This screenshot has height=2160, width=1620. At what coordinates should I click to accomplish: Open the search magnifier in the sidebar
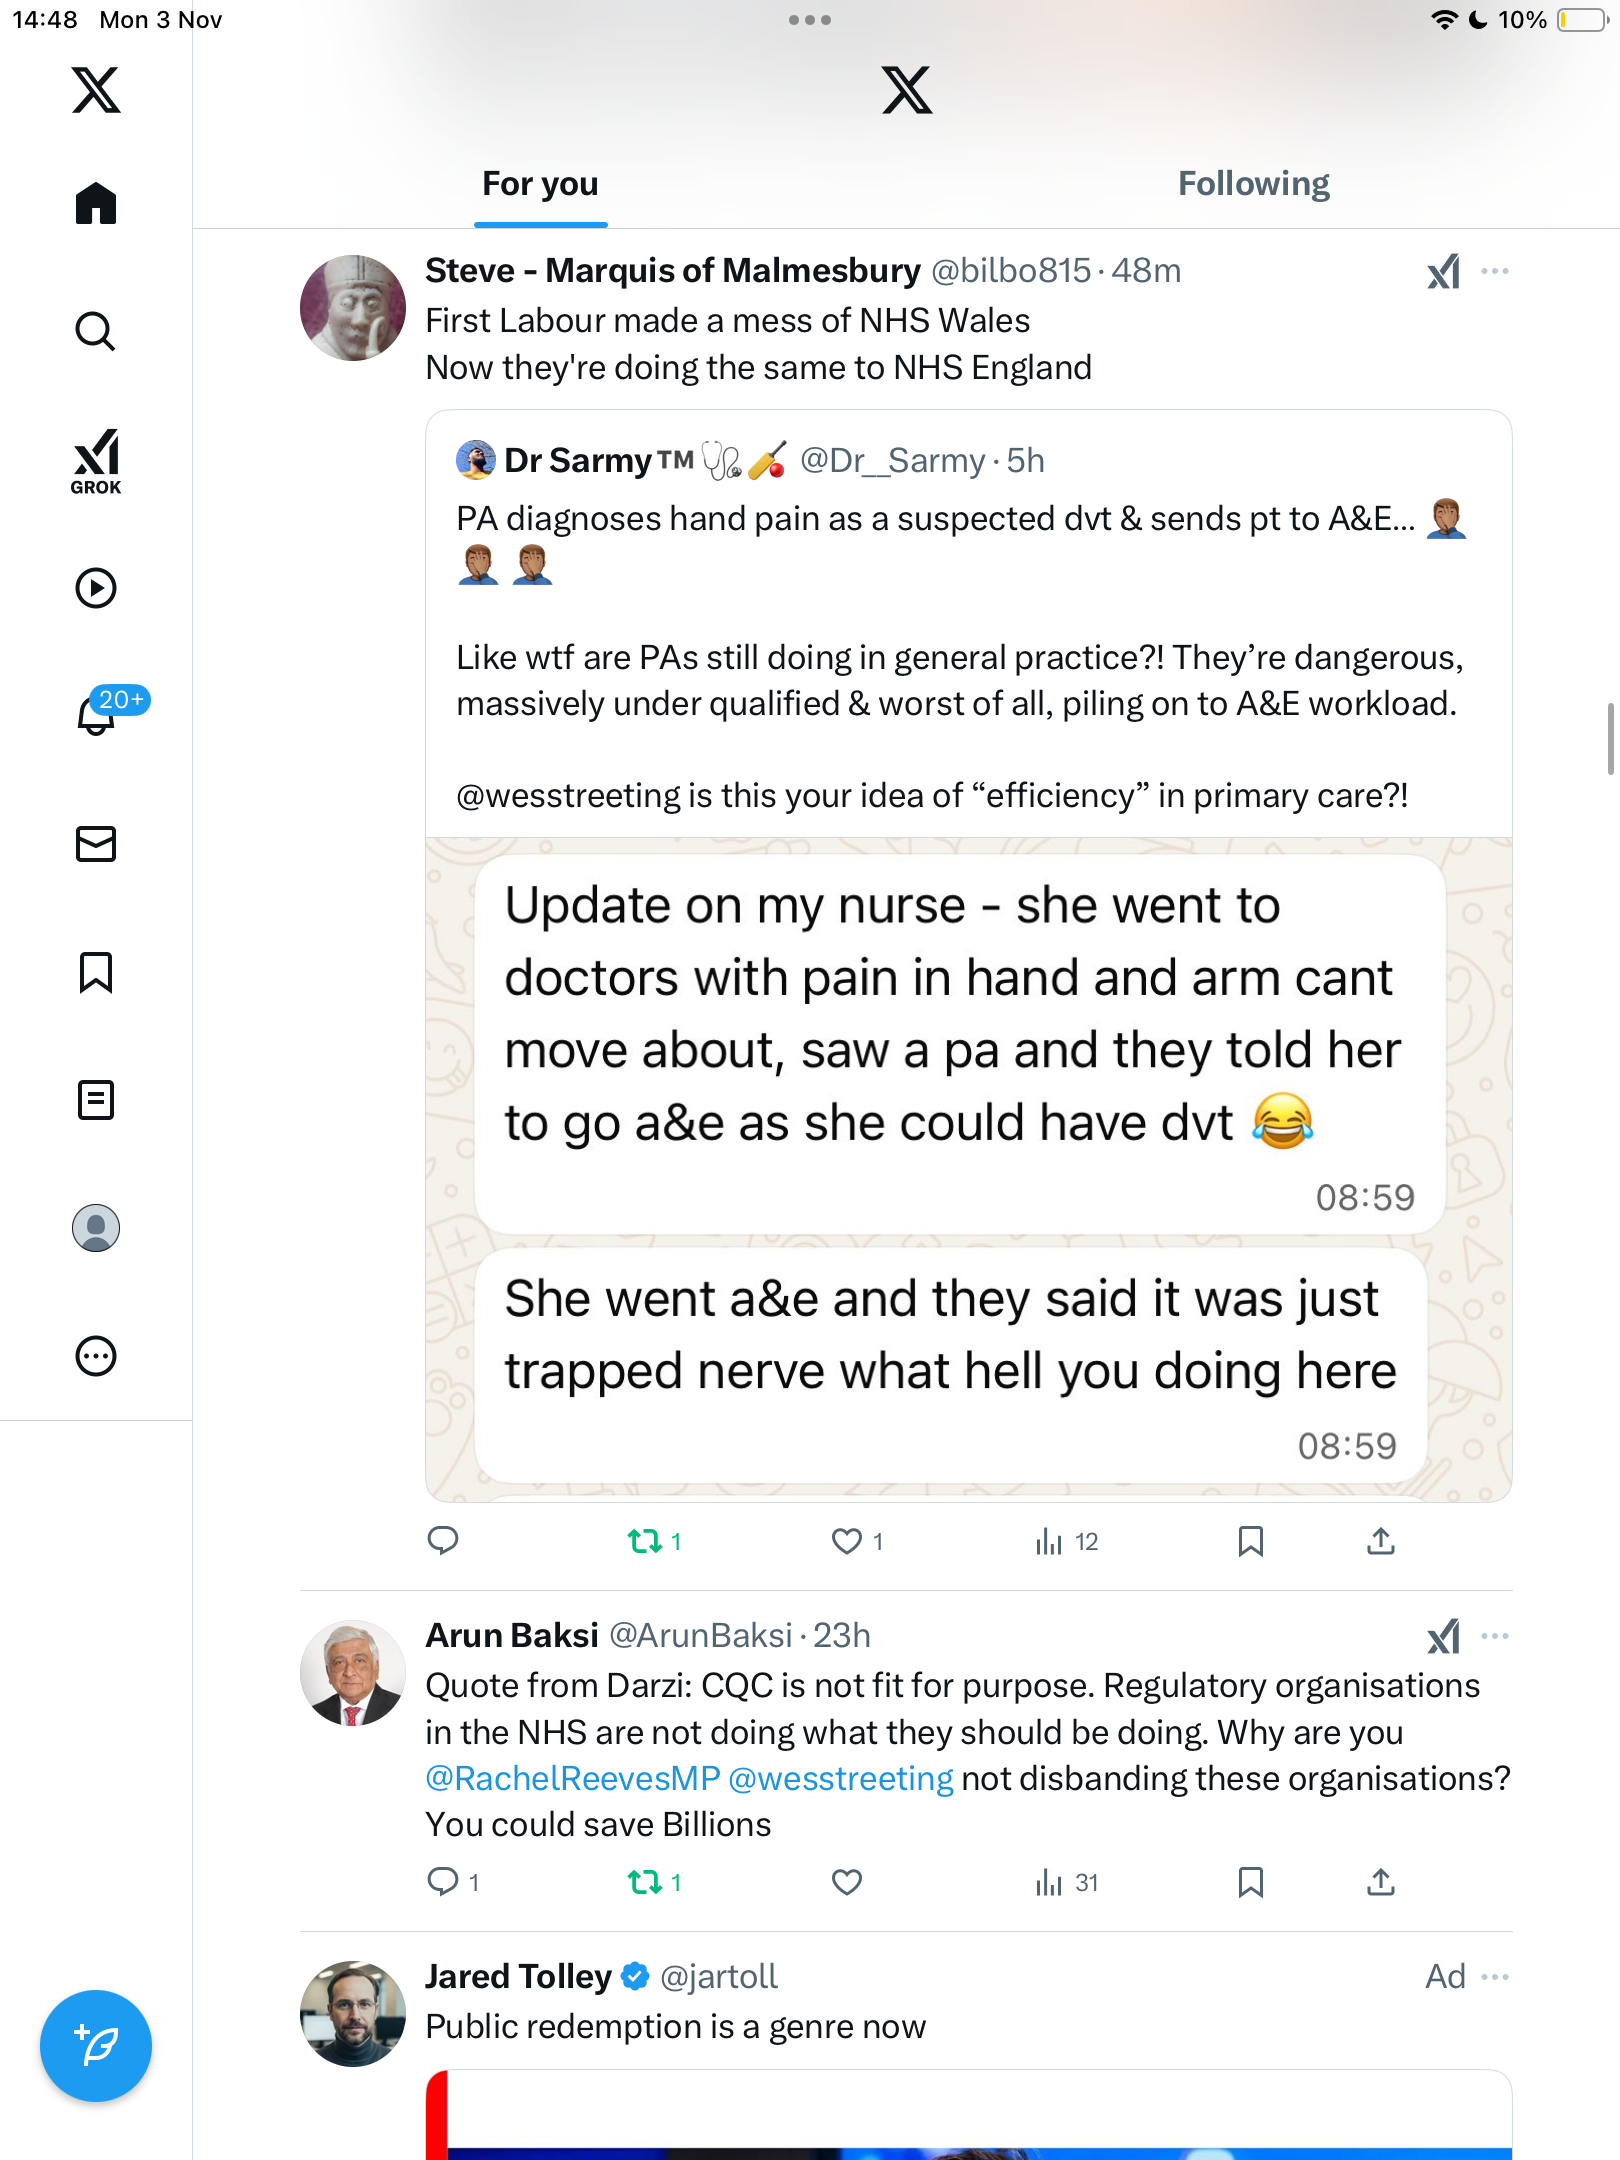pyautogui.click(x=96, y=331)
